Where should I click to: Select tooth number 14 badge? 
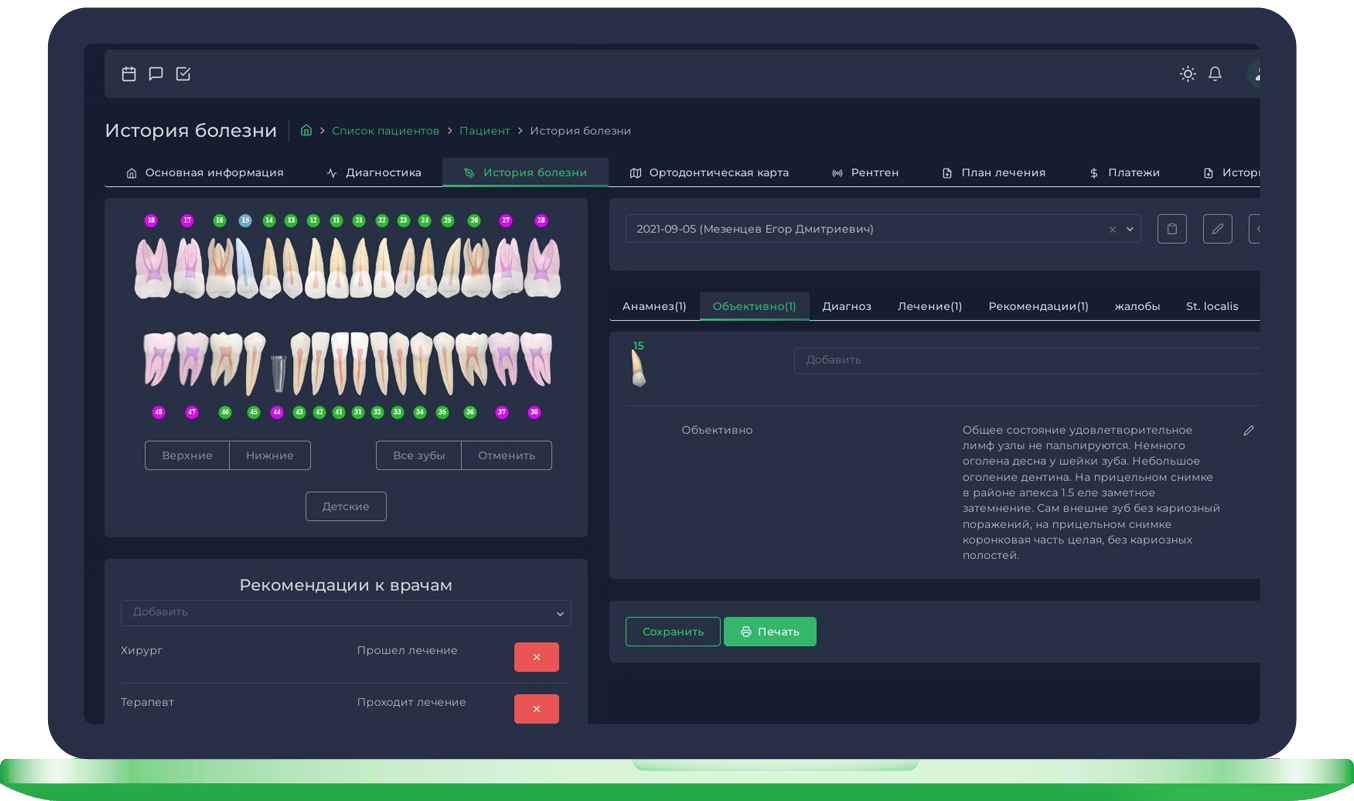(269, 220)
